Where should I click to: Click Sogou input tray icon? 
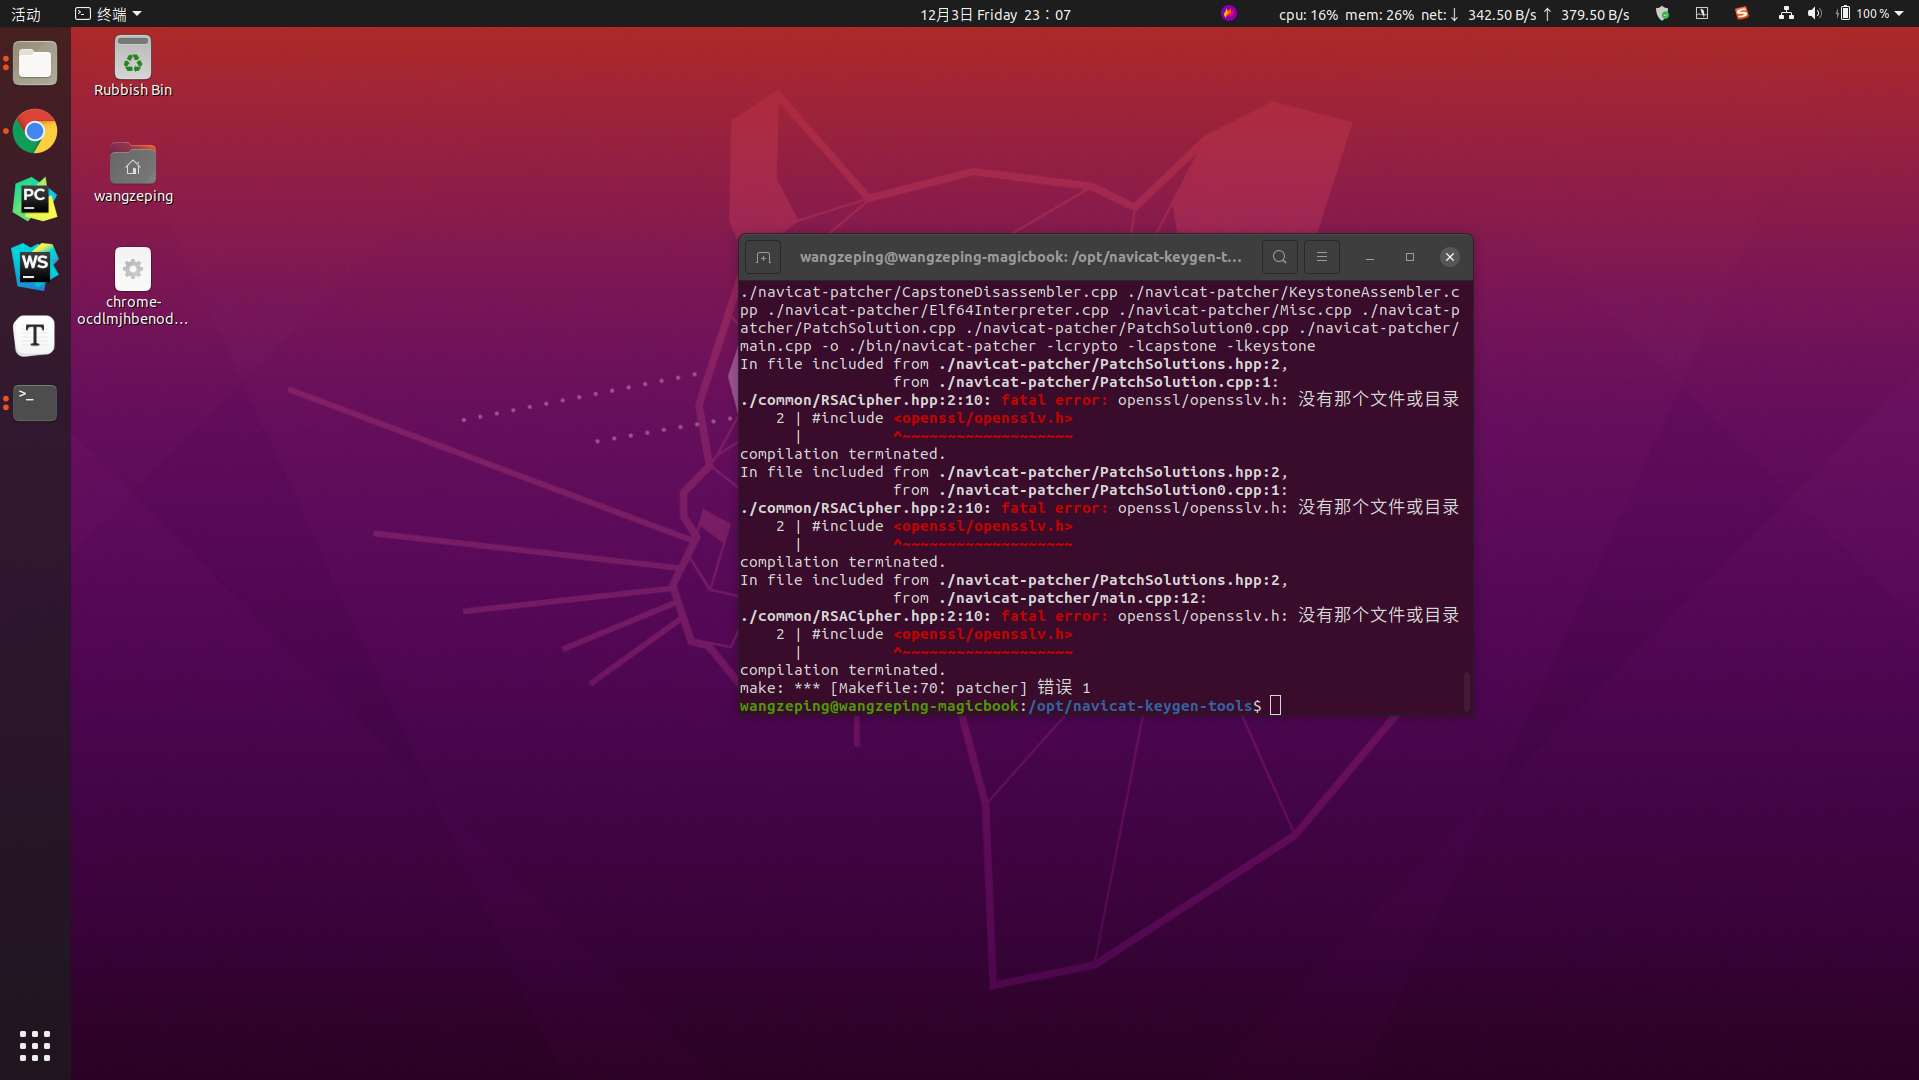click(x=1742, y=13)
